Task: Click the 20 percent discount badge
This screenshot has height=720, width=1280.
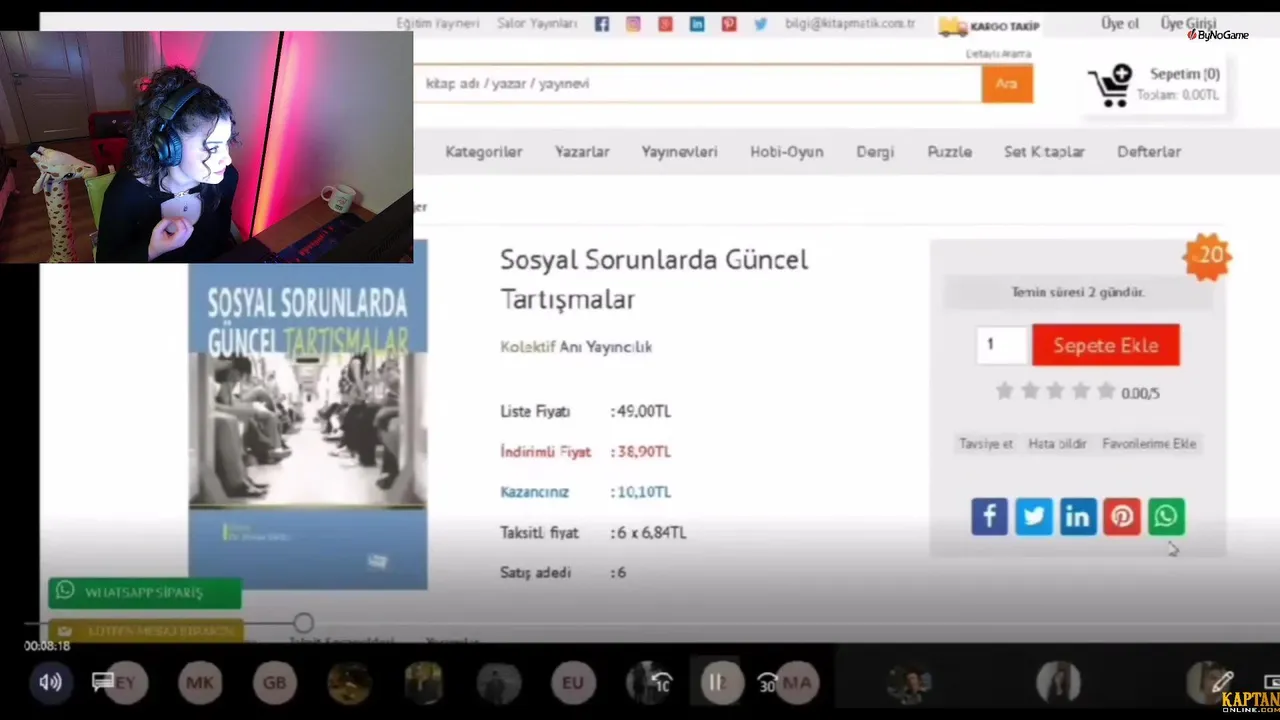Action: [1207, 256]
